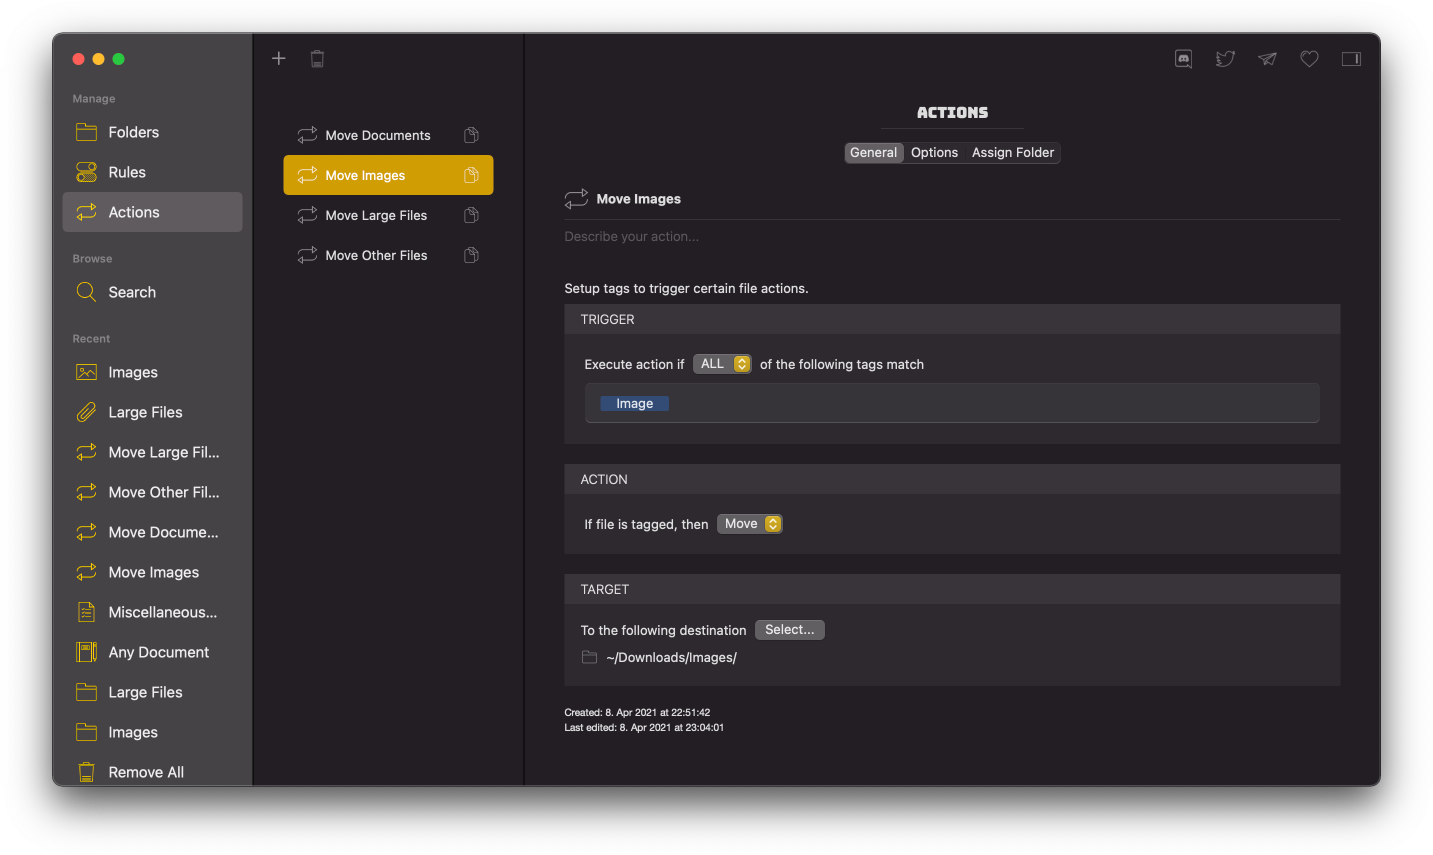Click the heart icon in toolbar
This screenshot has width=1433, height=855.
(x=1309, y=59)
